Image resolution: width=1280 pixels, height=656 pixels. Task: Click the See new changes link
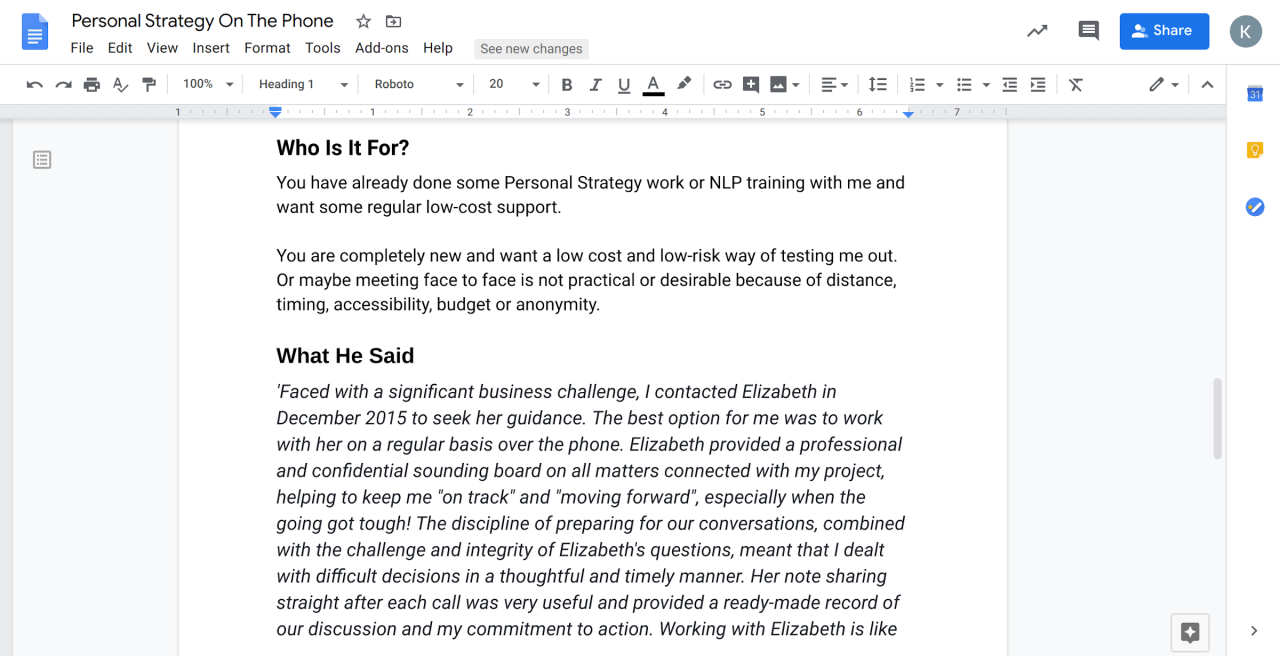[x=531, y=49]
